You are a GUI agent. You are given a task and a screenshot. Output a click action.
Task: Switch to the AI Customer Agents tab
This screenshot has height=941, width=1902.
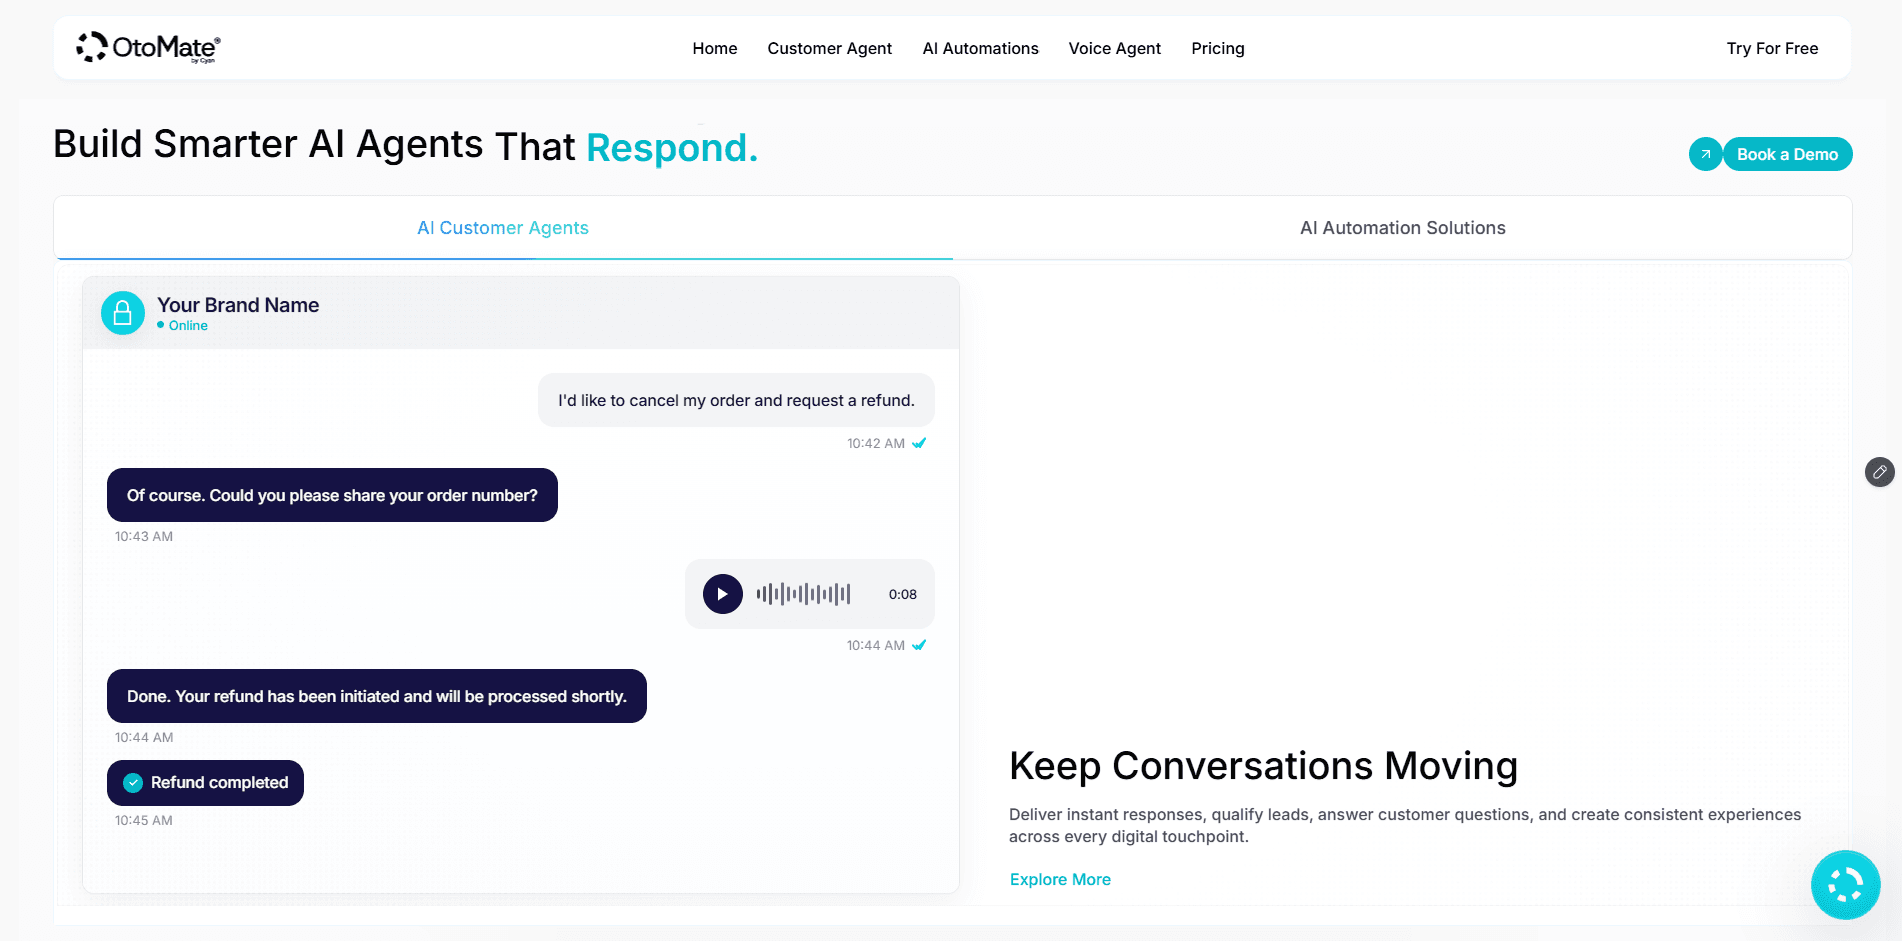[x=503, y=228]
